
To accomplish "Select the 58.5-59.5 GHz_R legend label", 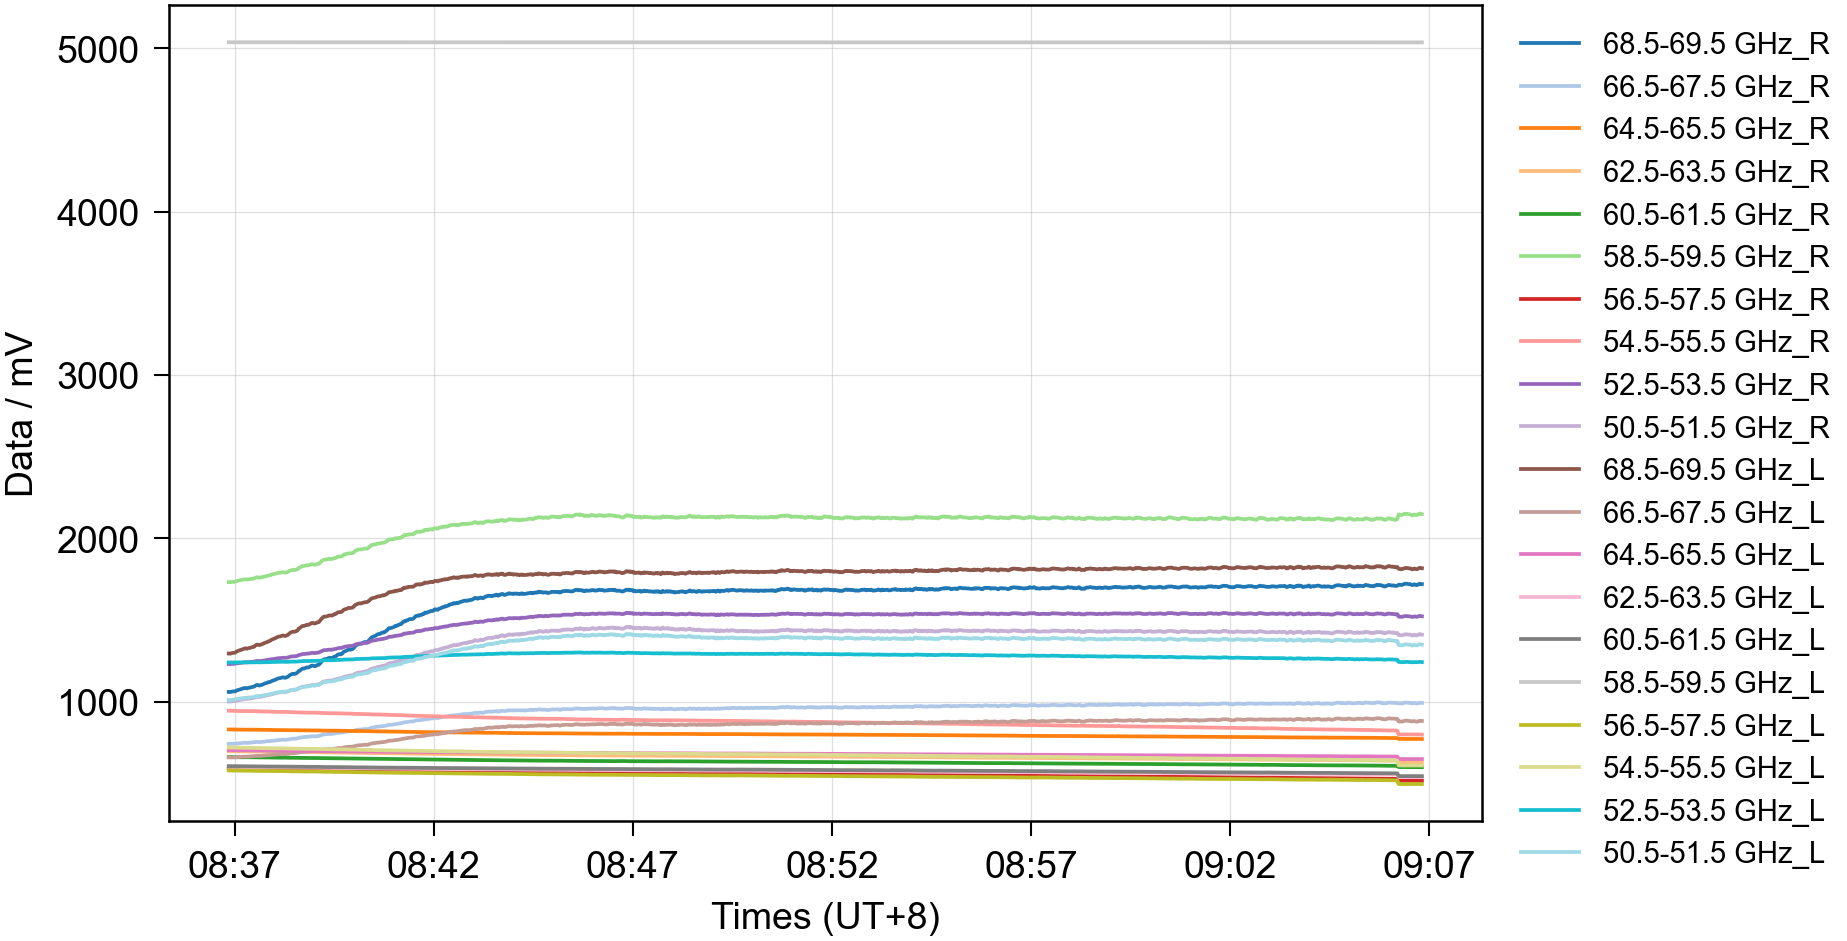I will (1715, 257).
